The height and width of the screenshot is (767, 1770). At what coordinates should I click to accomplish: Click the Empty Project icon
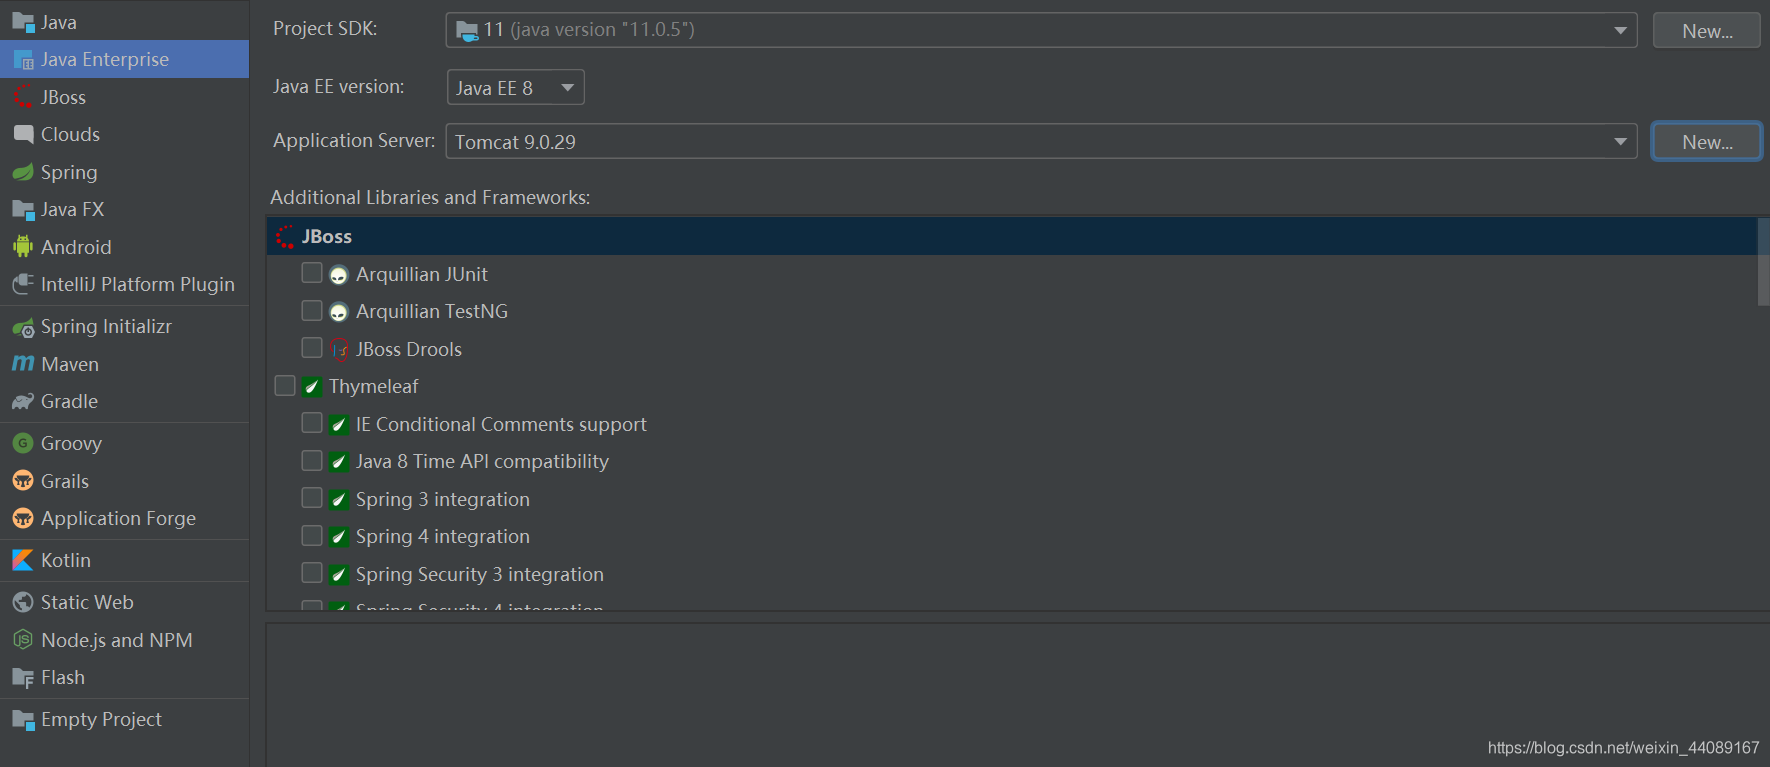23,719
